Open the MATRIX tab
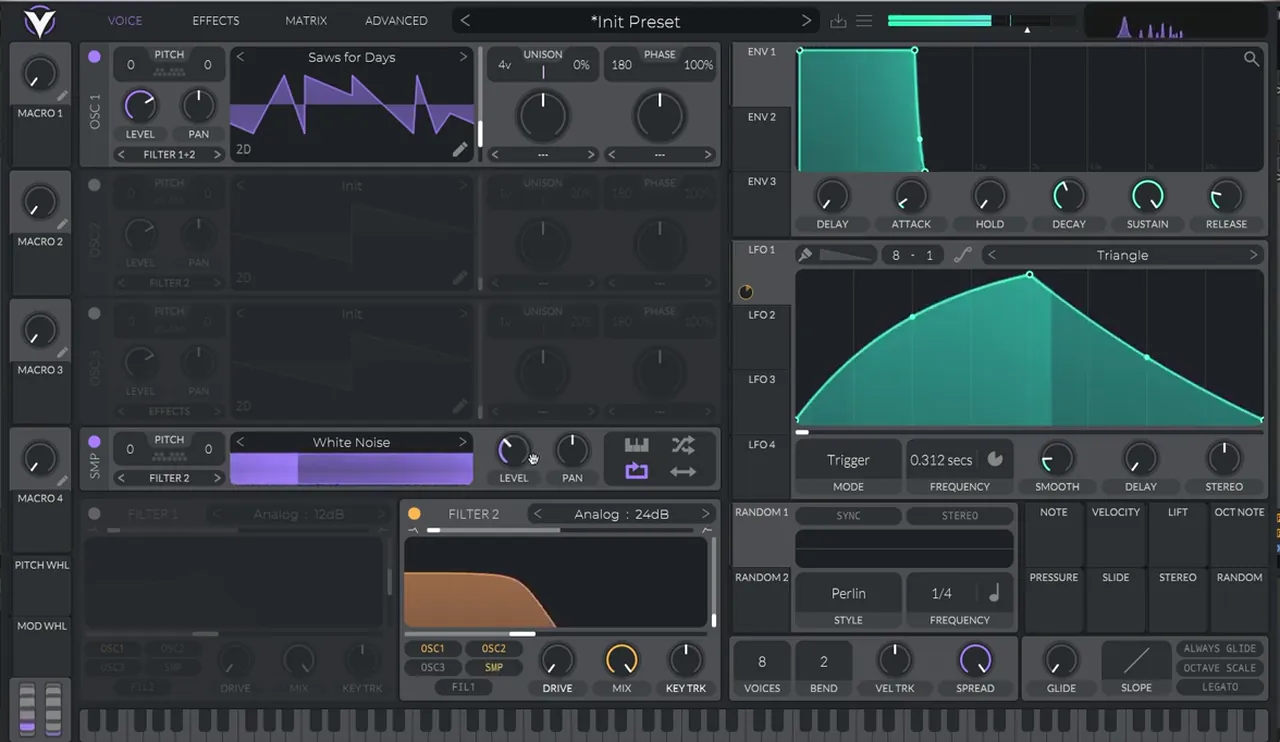Viewport: 1280px width, 742px height. pyautogui.click(x=306, y=21)
